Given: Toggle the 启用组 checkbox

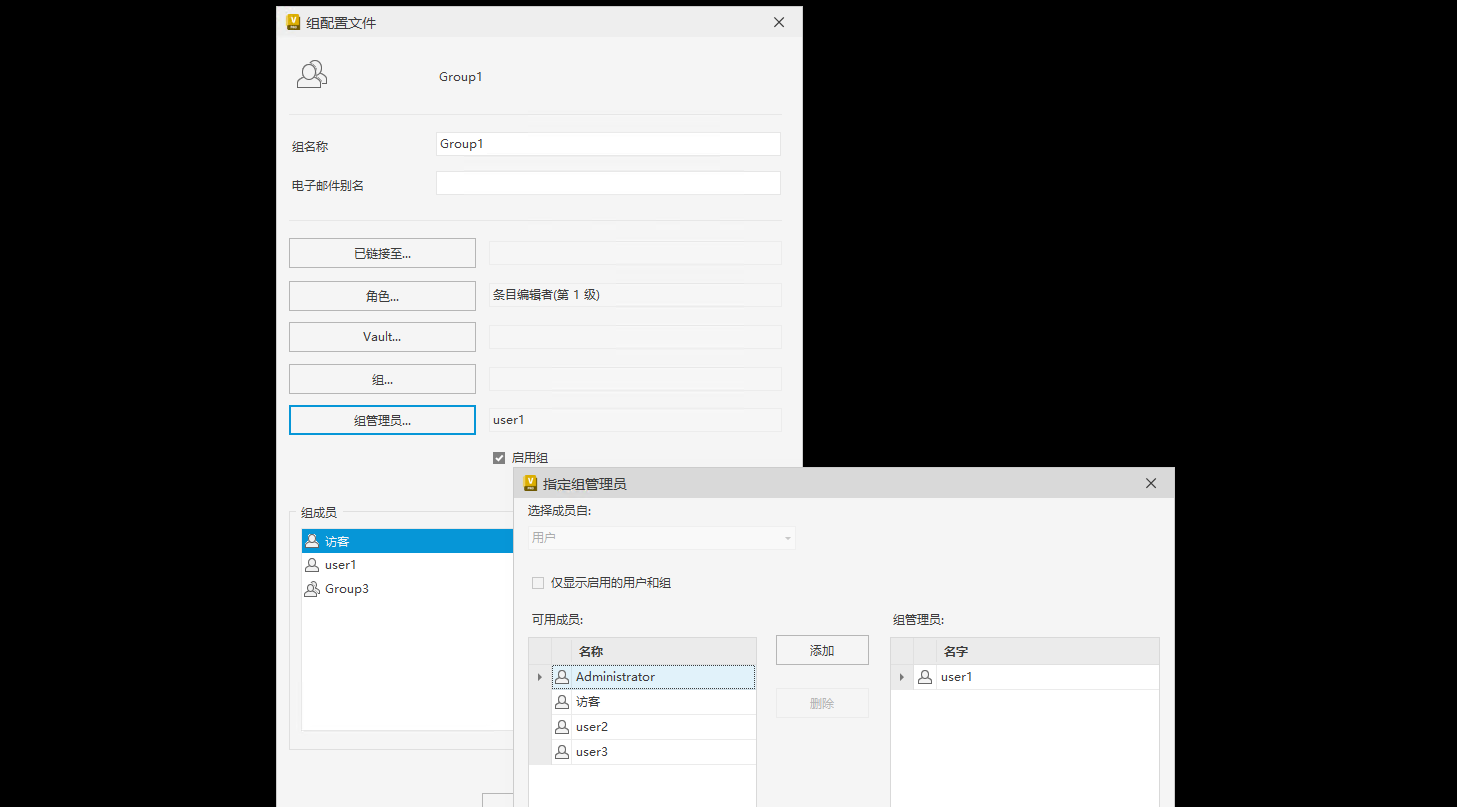Looking at the screenshot, I should coord(499,458).
